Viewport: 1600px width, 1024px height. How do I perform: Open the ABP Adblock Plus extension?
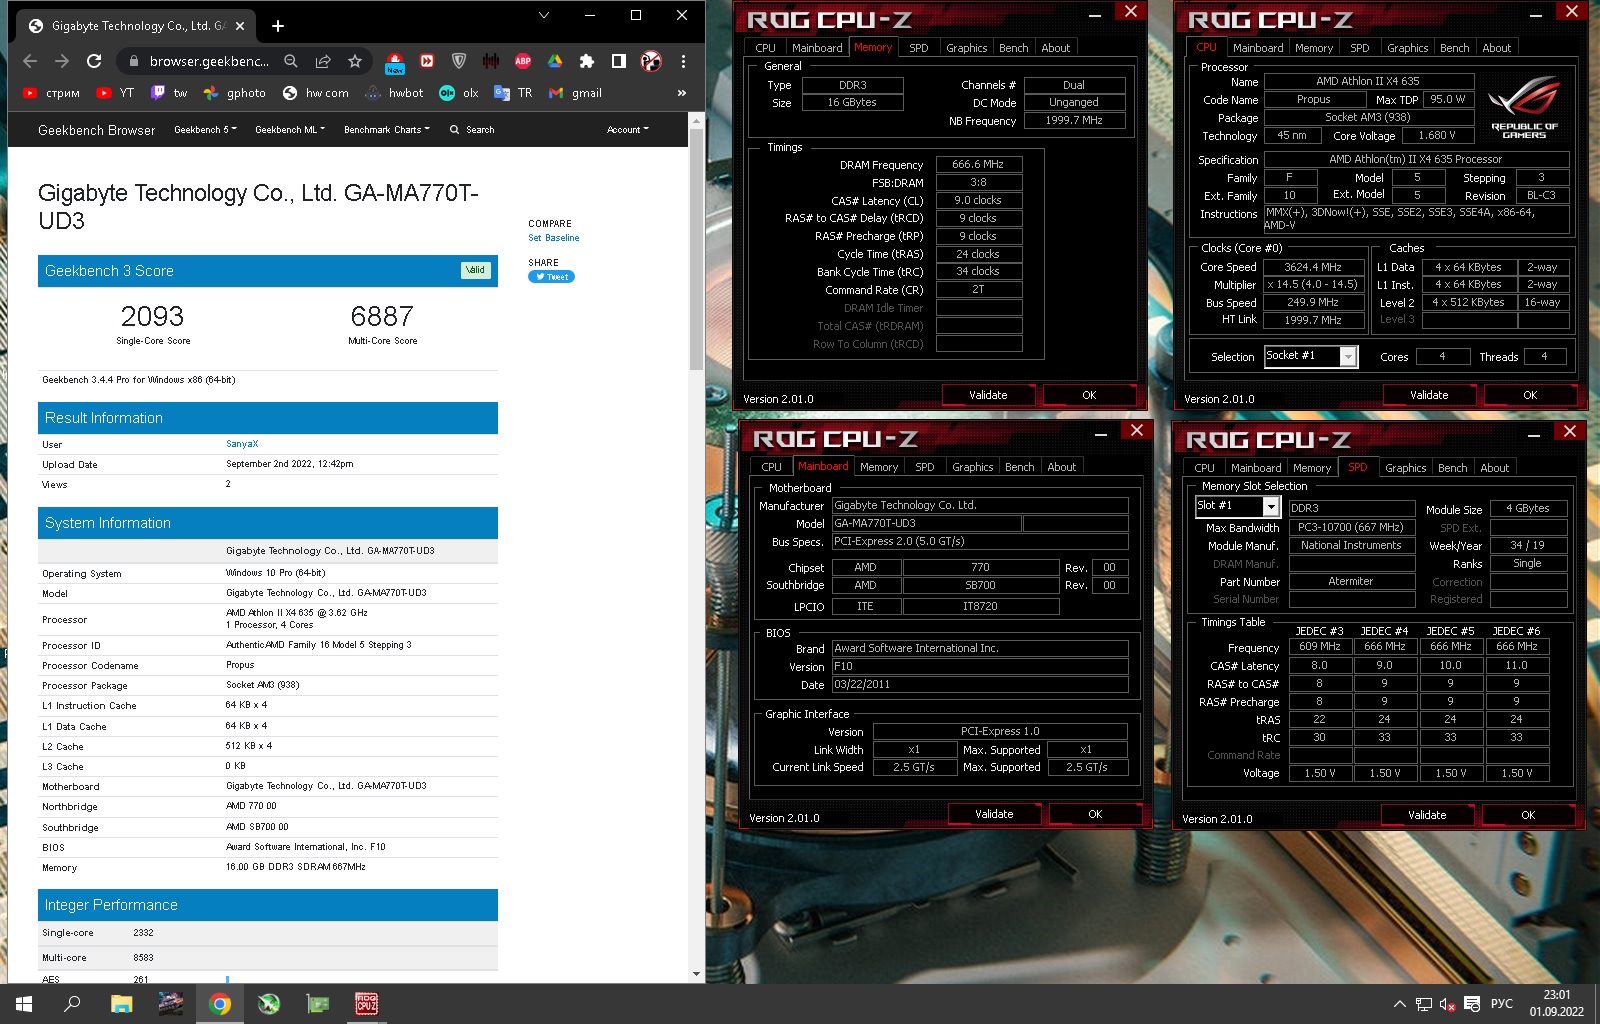[523, 61]
